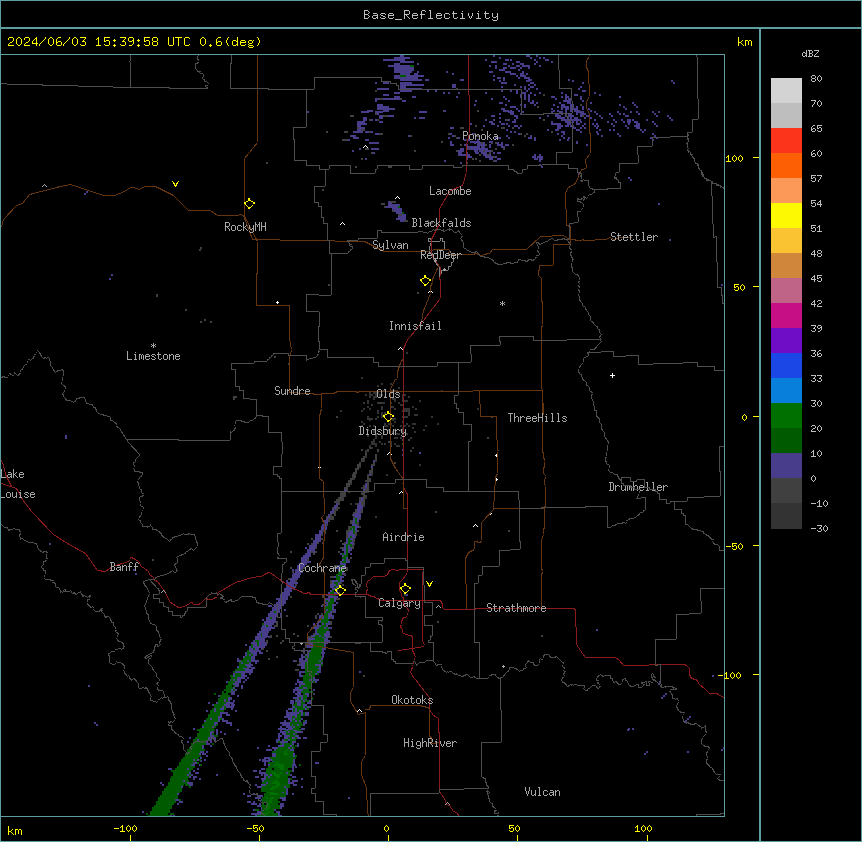Click the Okotoks label
Image resolution: width=862 pixels, height=842 pixels.
pos(412,700)
